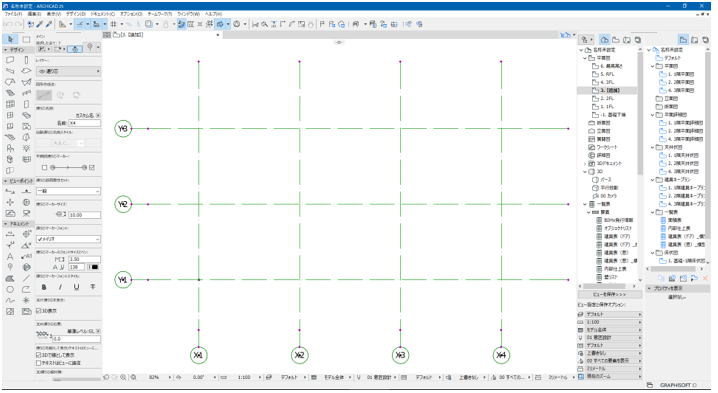
Task: Select the Line tool in Document toolbox
Action: (x=26, y=278)
